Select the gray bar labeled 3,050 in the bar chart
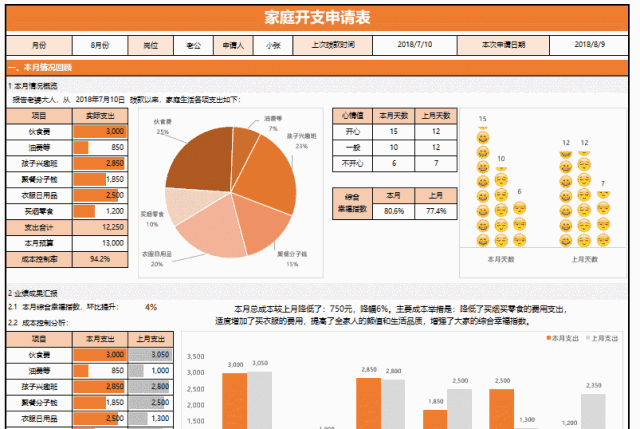Image resolution: width=640 pixels, height=429 pixels. point(260,400)
